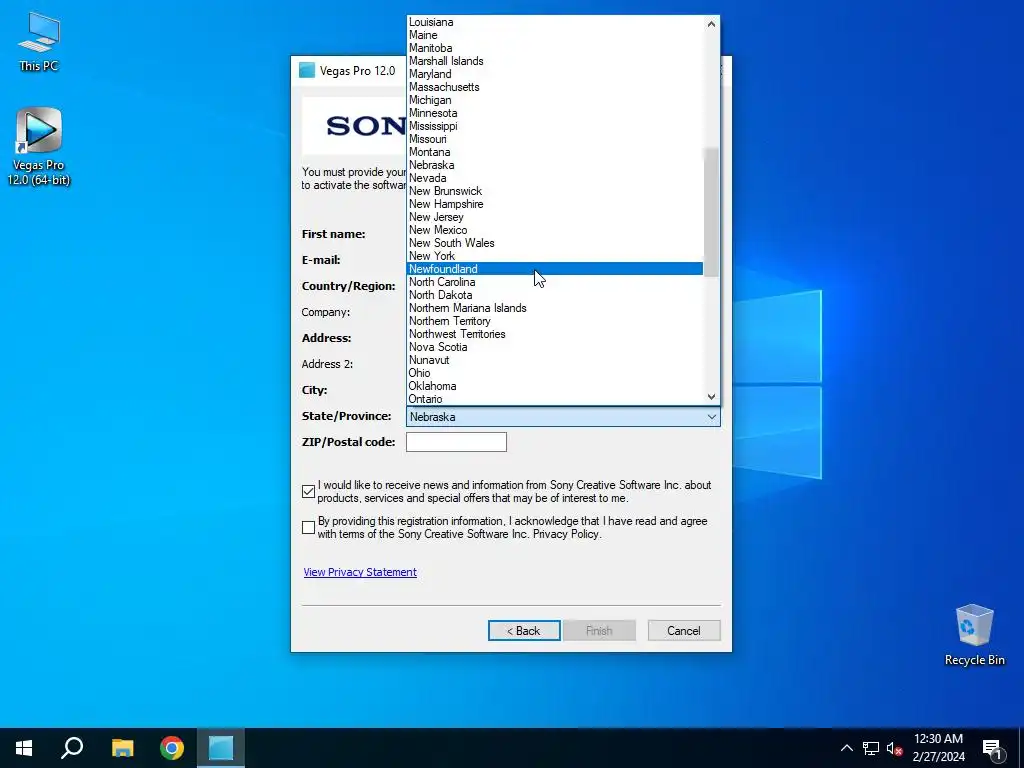Select Minnesota list entry
1024x768 pixels.
click(554, 113)
